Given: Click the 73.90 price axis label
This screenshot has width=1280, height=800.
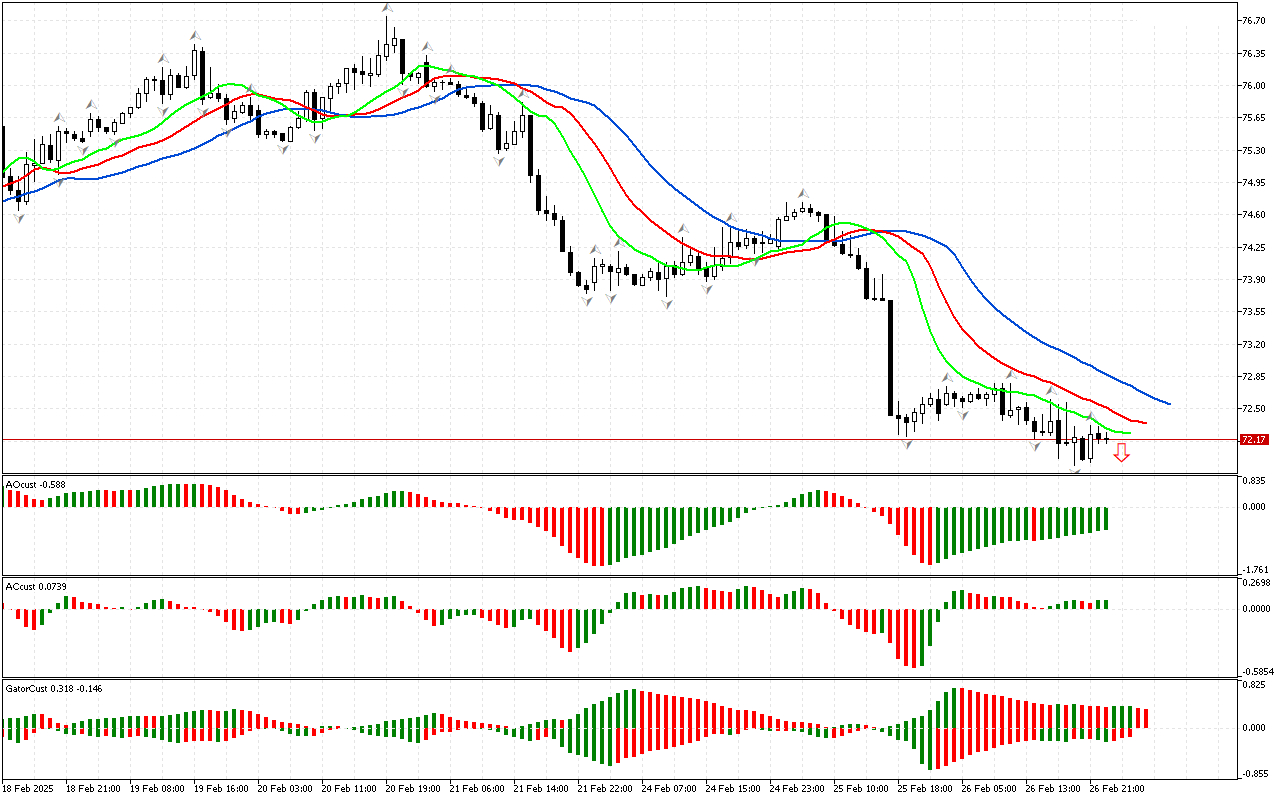Looking at the screenshot, I should (x=1254, y=280).
